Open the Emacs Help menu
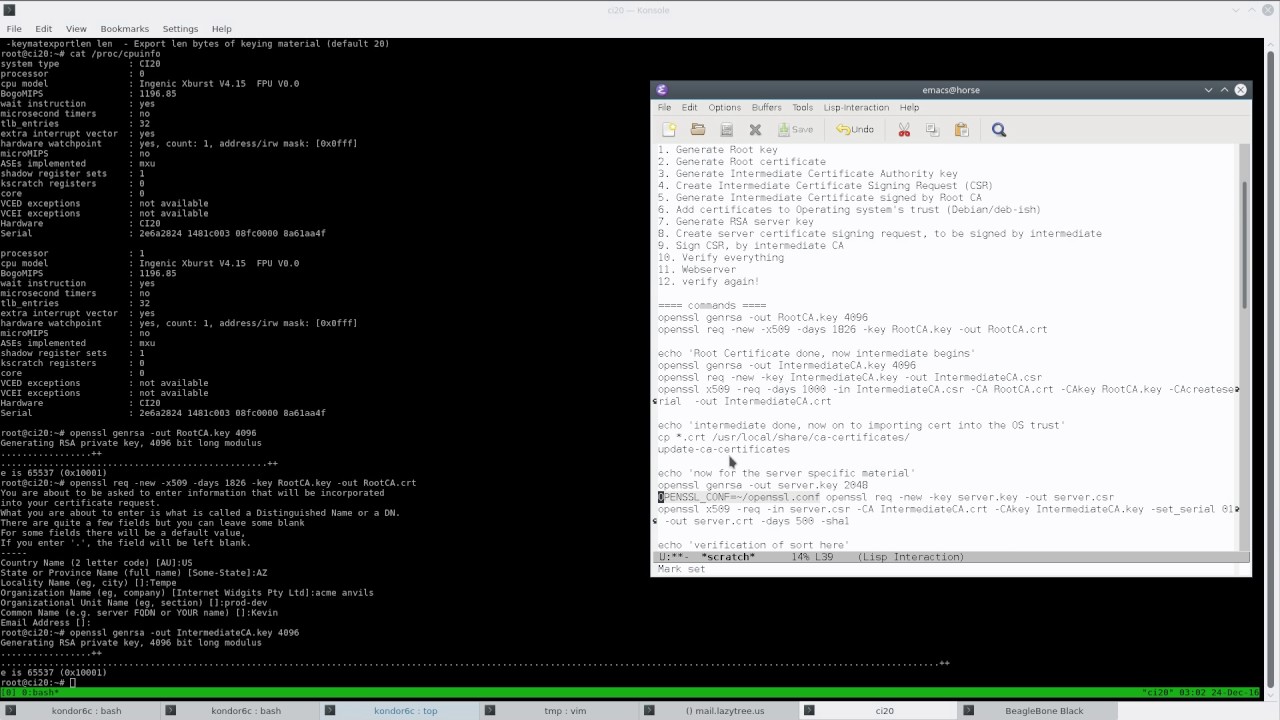1280x720 pixels. click(x=909, y=108)
